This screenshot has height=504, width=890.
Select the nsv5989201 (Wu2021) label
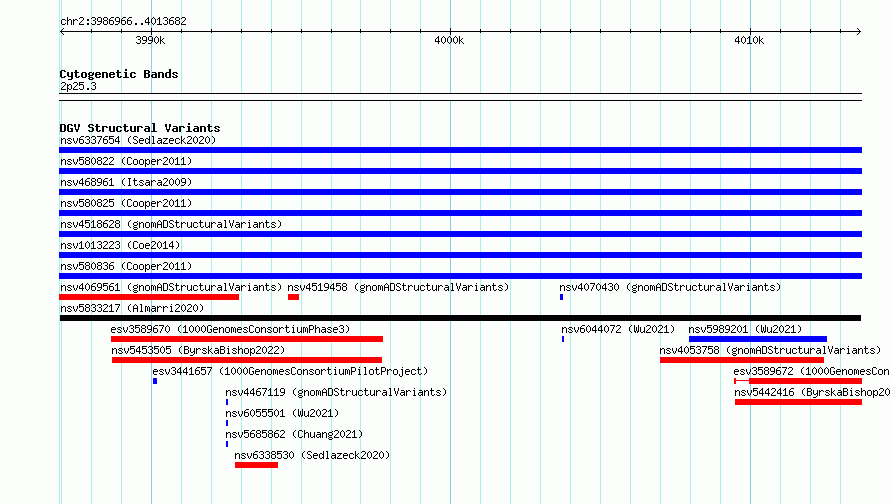pyautogui.click(x=745, y=329)
